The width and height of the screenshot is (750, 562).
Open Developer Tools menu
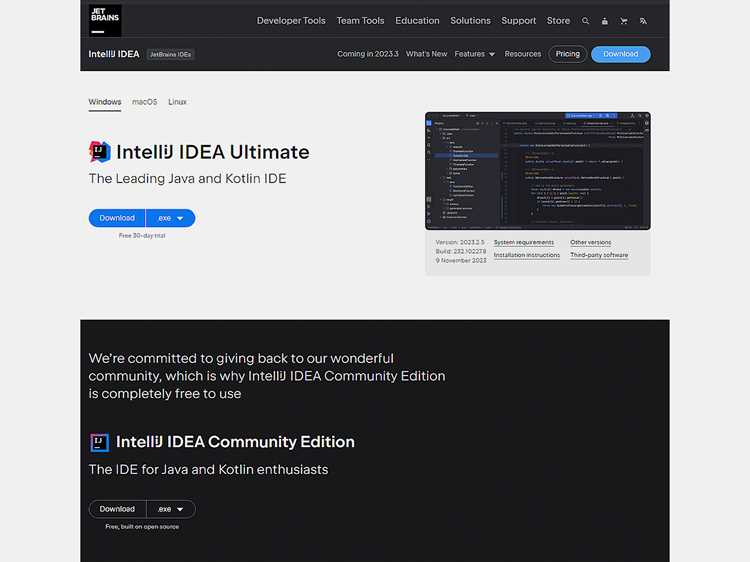tap(291, 21)
